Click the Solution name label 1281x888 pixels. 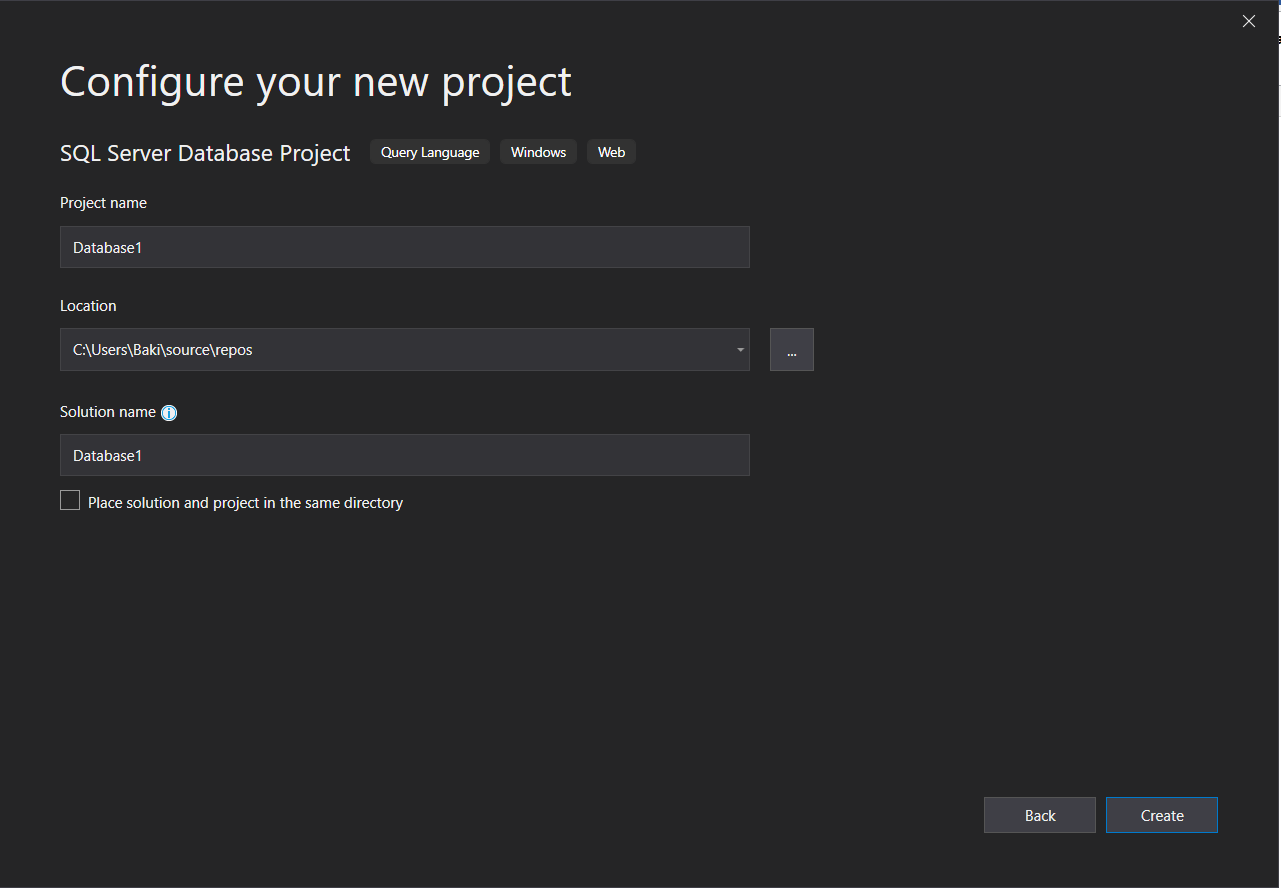108,412
